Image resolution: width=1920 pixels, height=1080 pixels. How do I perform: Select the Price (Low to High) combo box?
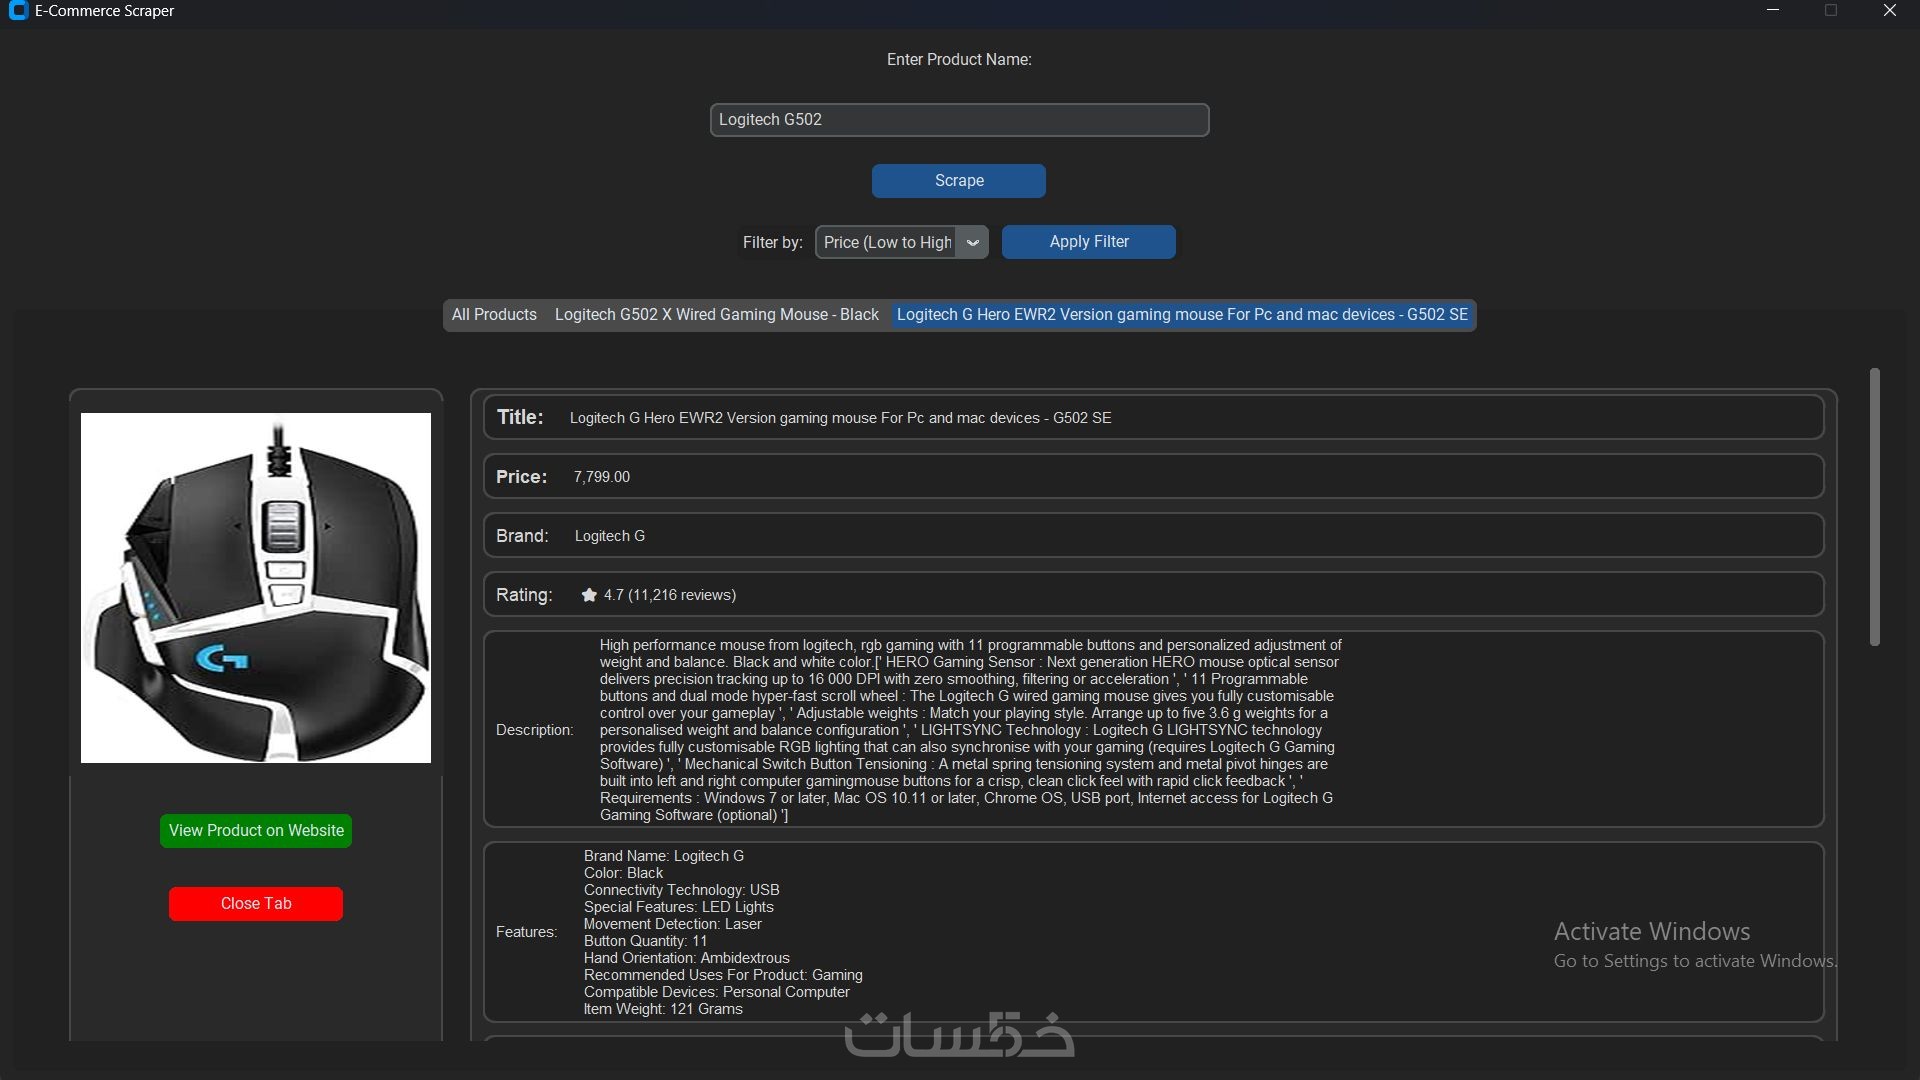(886, 242)
